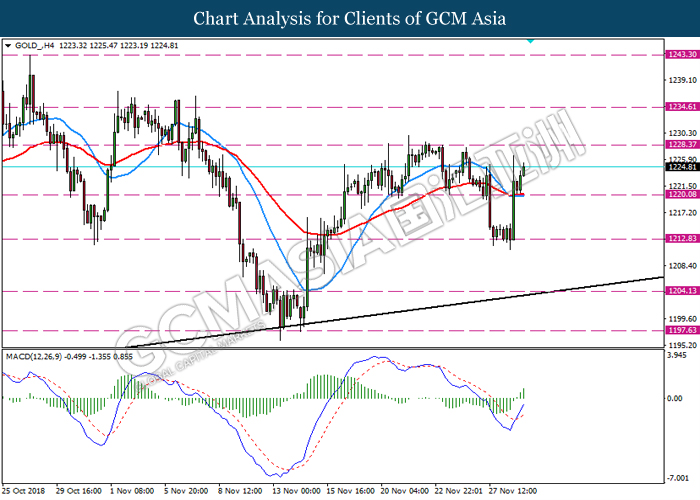Image resolution: width=700 pixels, height=500 pixels.
Task: Click the 1221.50 axis price value
Action: [682, 186]
